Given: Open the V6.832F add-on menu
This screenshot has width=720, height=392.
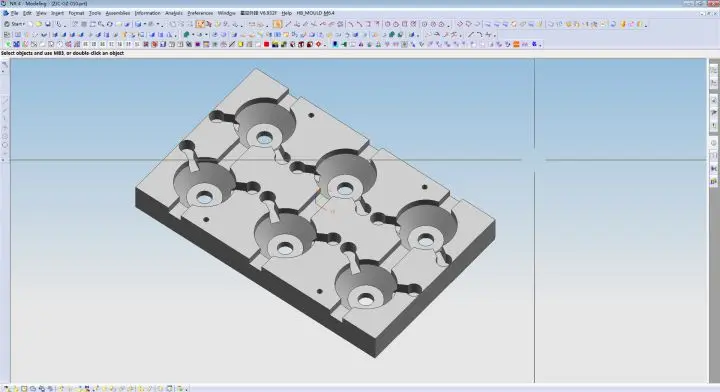Looking at the screenshot, I should 259,13.
